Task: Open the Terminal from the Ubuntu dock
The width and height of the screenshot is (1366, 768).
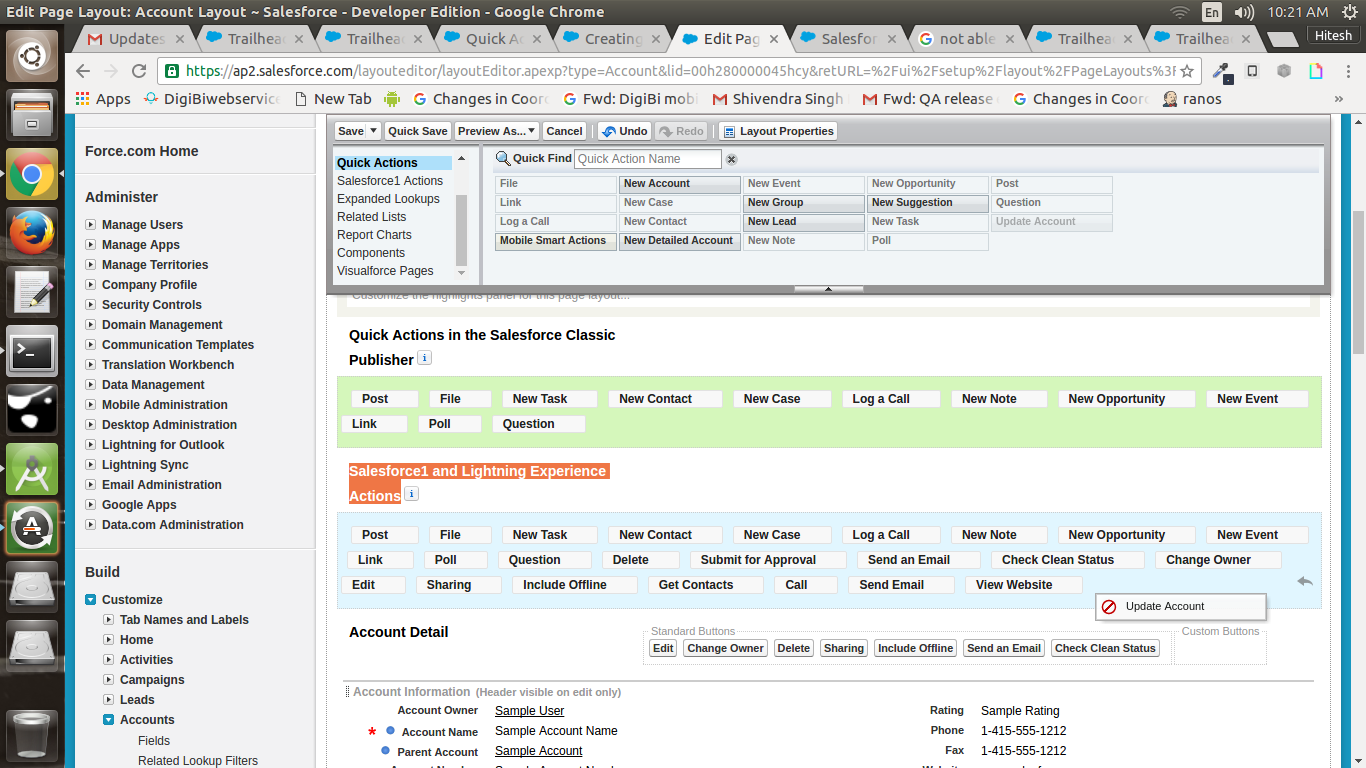Action: [x=32, y=351]
